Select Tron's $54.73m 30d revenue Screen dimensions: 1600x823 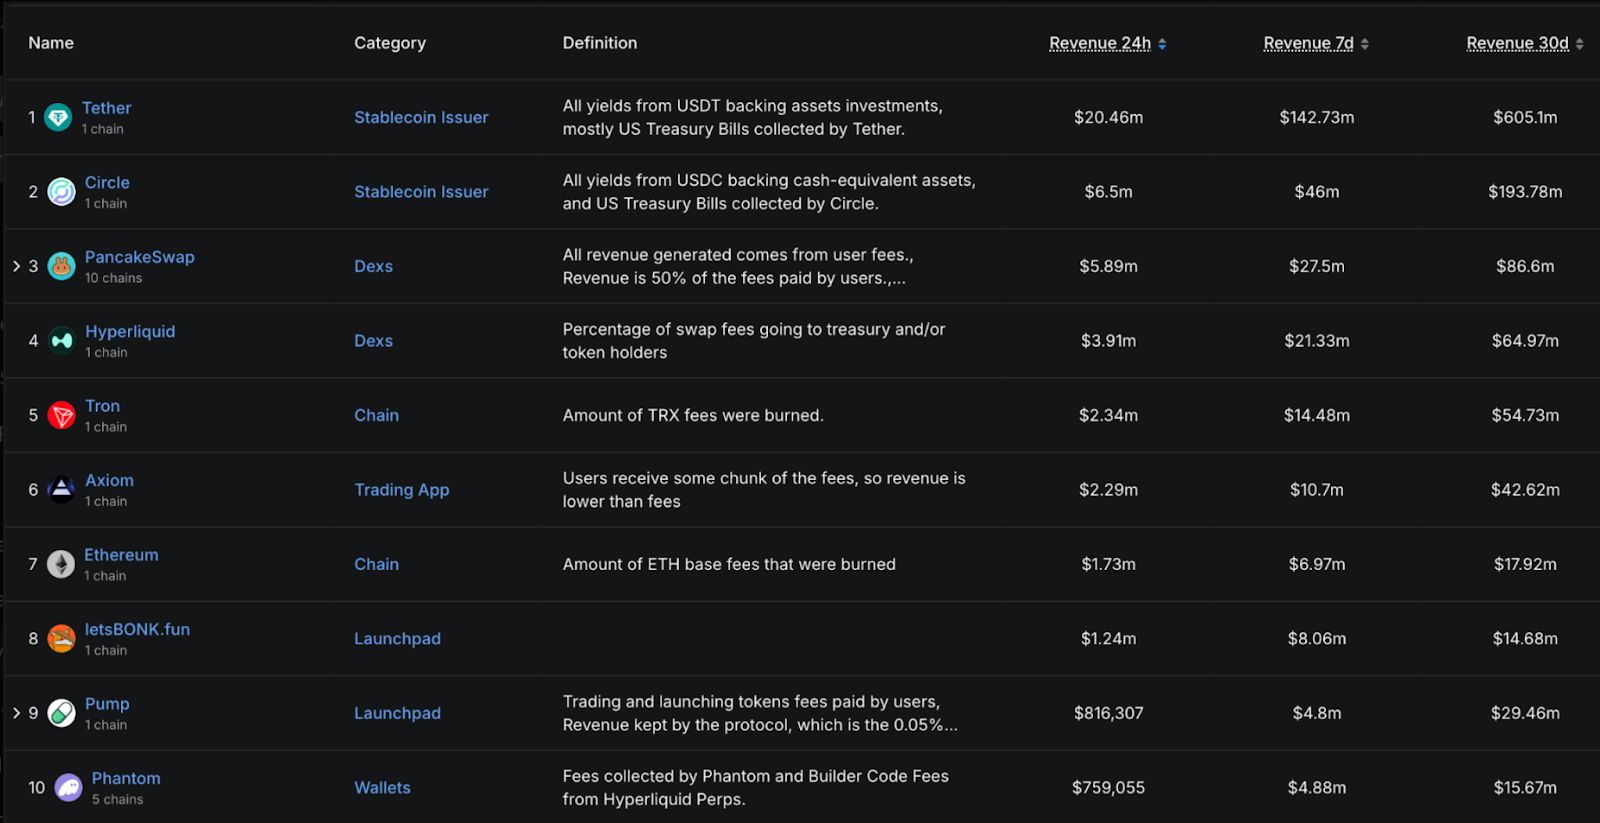click(x=1525, y=415)
